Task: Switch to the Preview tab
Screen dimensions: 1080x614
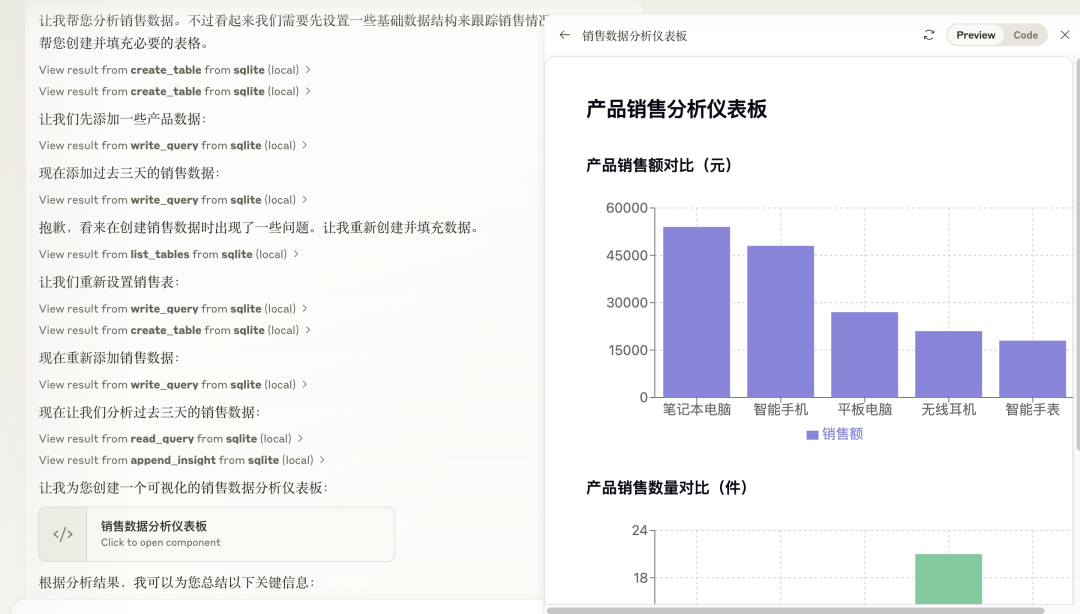Action: click(x=973, y=34)
